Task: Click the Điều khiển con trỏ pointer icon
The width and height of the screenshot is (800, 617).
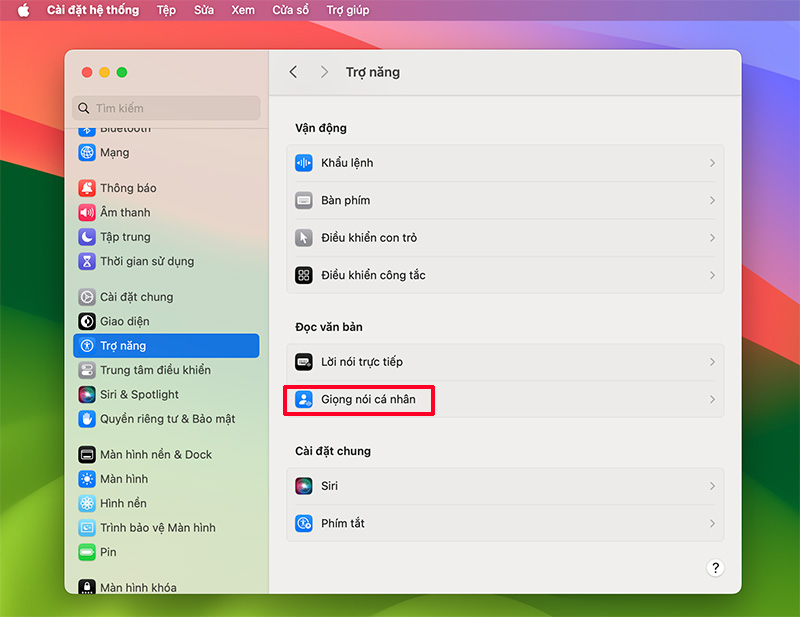Action: point(304,238)
